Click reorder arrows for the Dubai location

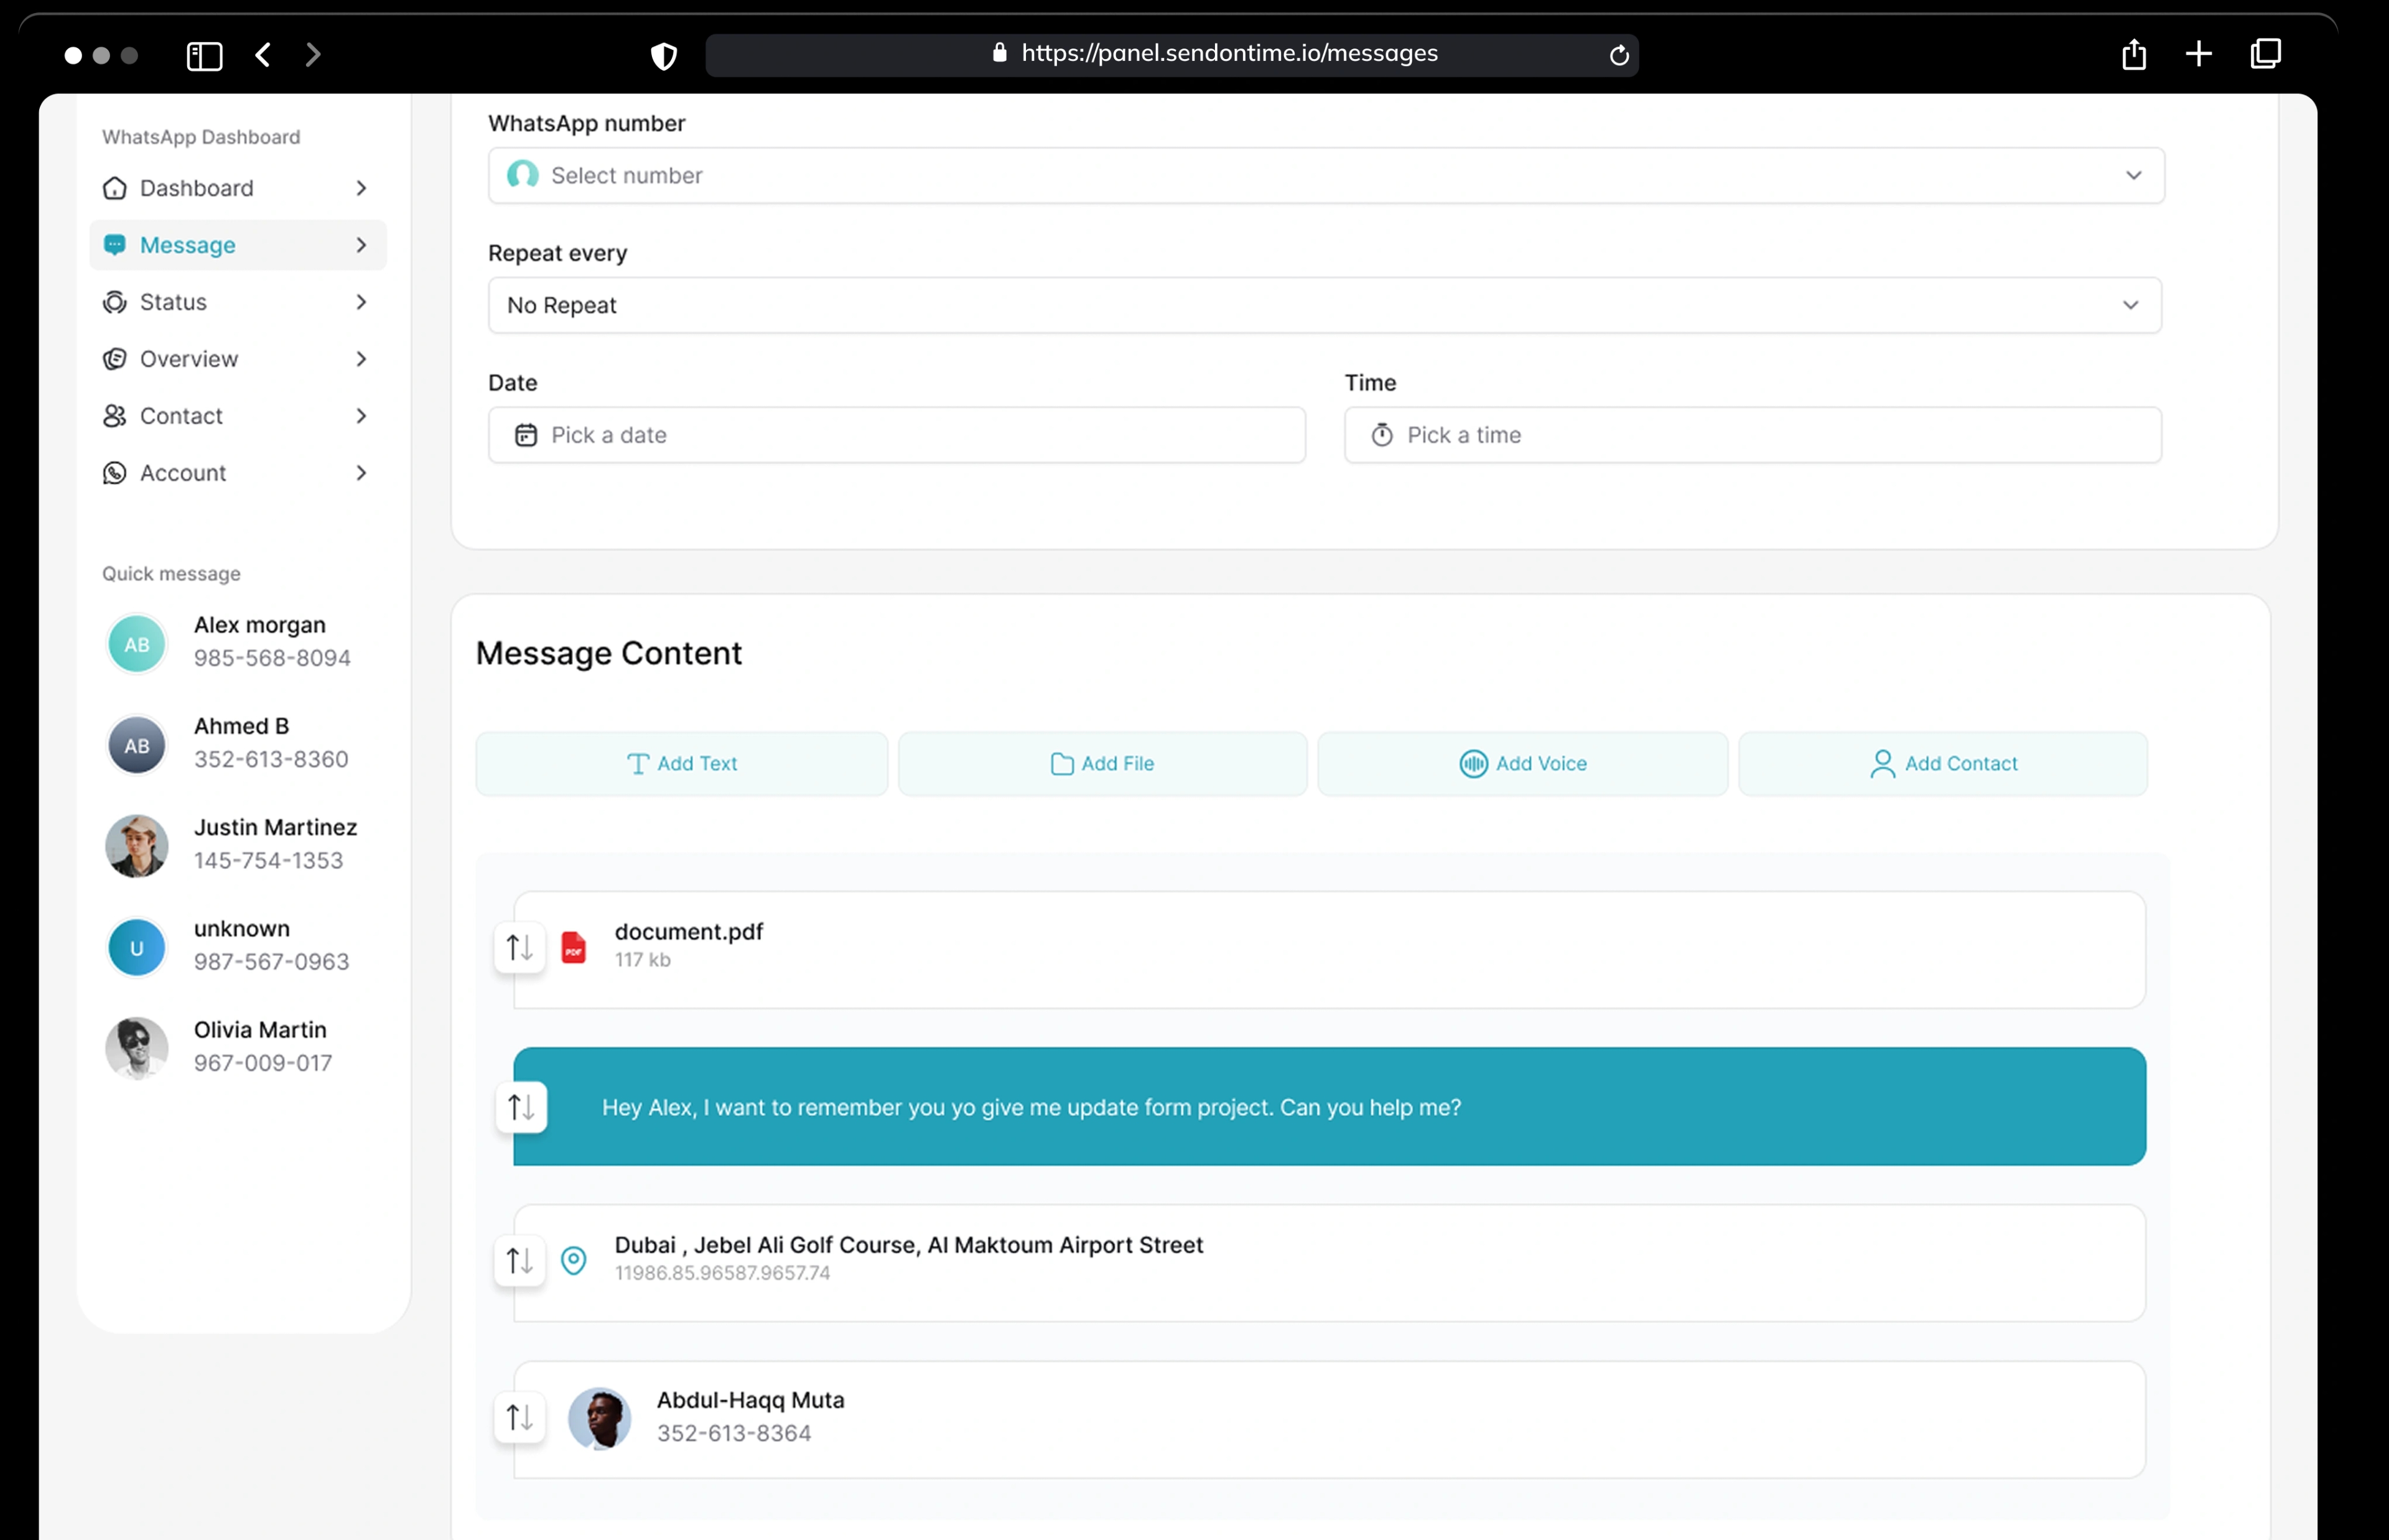click(520, 1260)
